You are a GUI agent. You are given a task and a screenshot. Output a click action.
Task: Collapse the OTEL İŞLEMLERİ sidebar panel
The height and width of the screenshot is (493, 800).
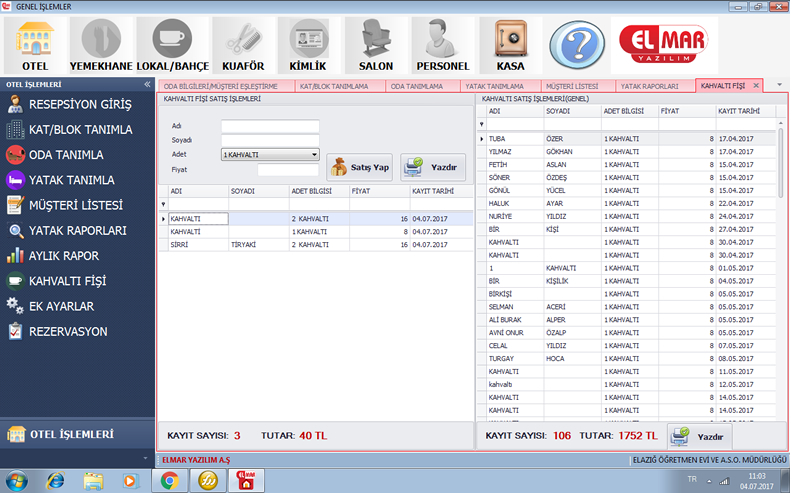point(148,85)
